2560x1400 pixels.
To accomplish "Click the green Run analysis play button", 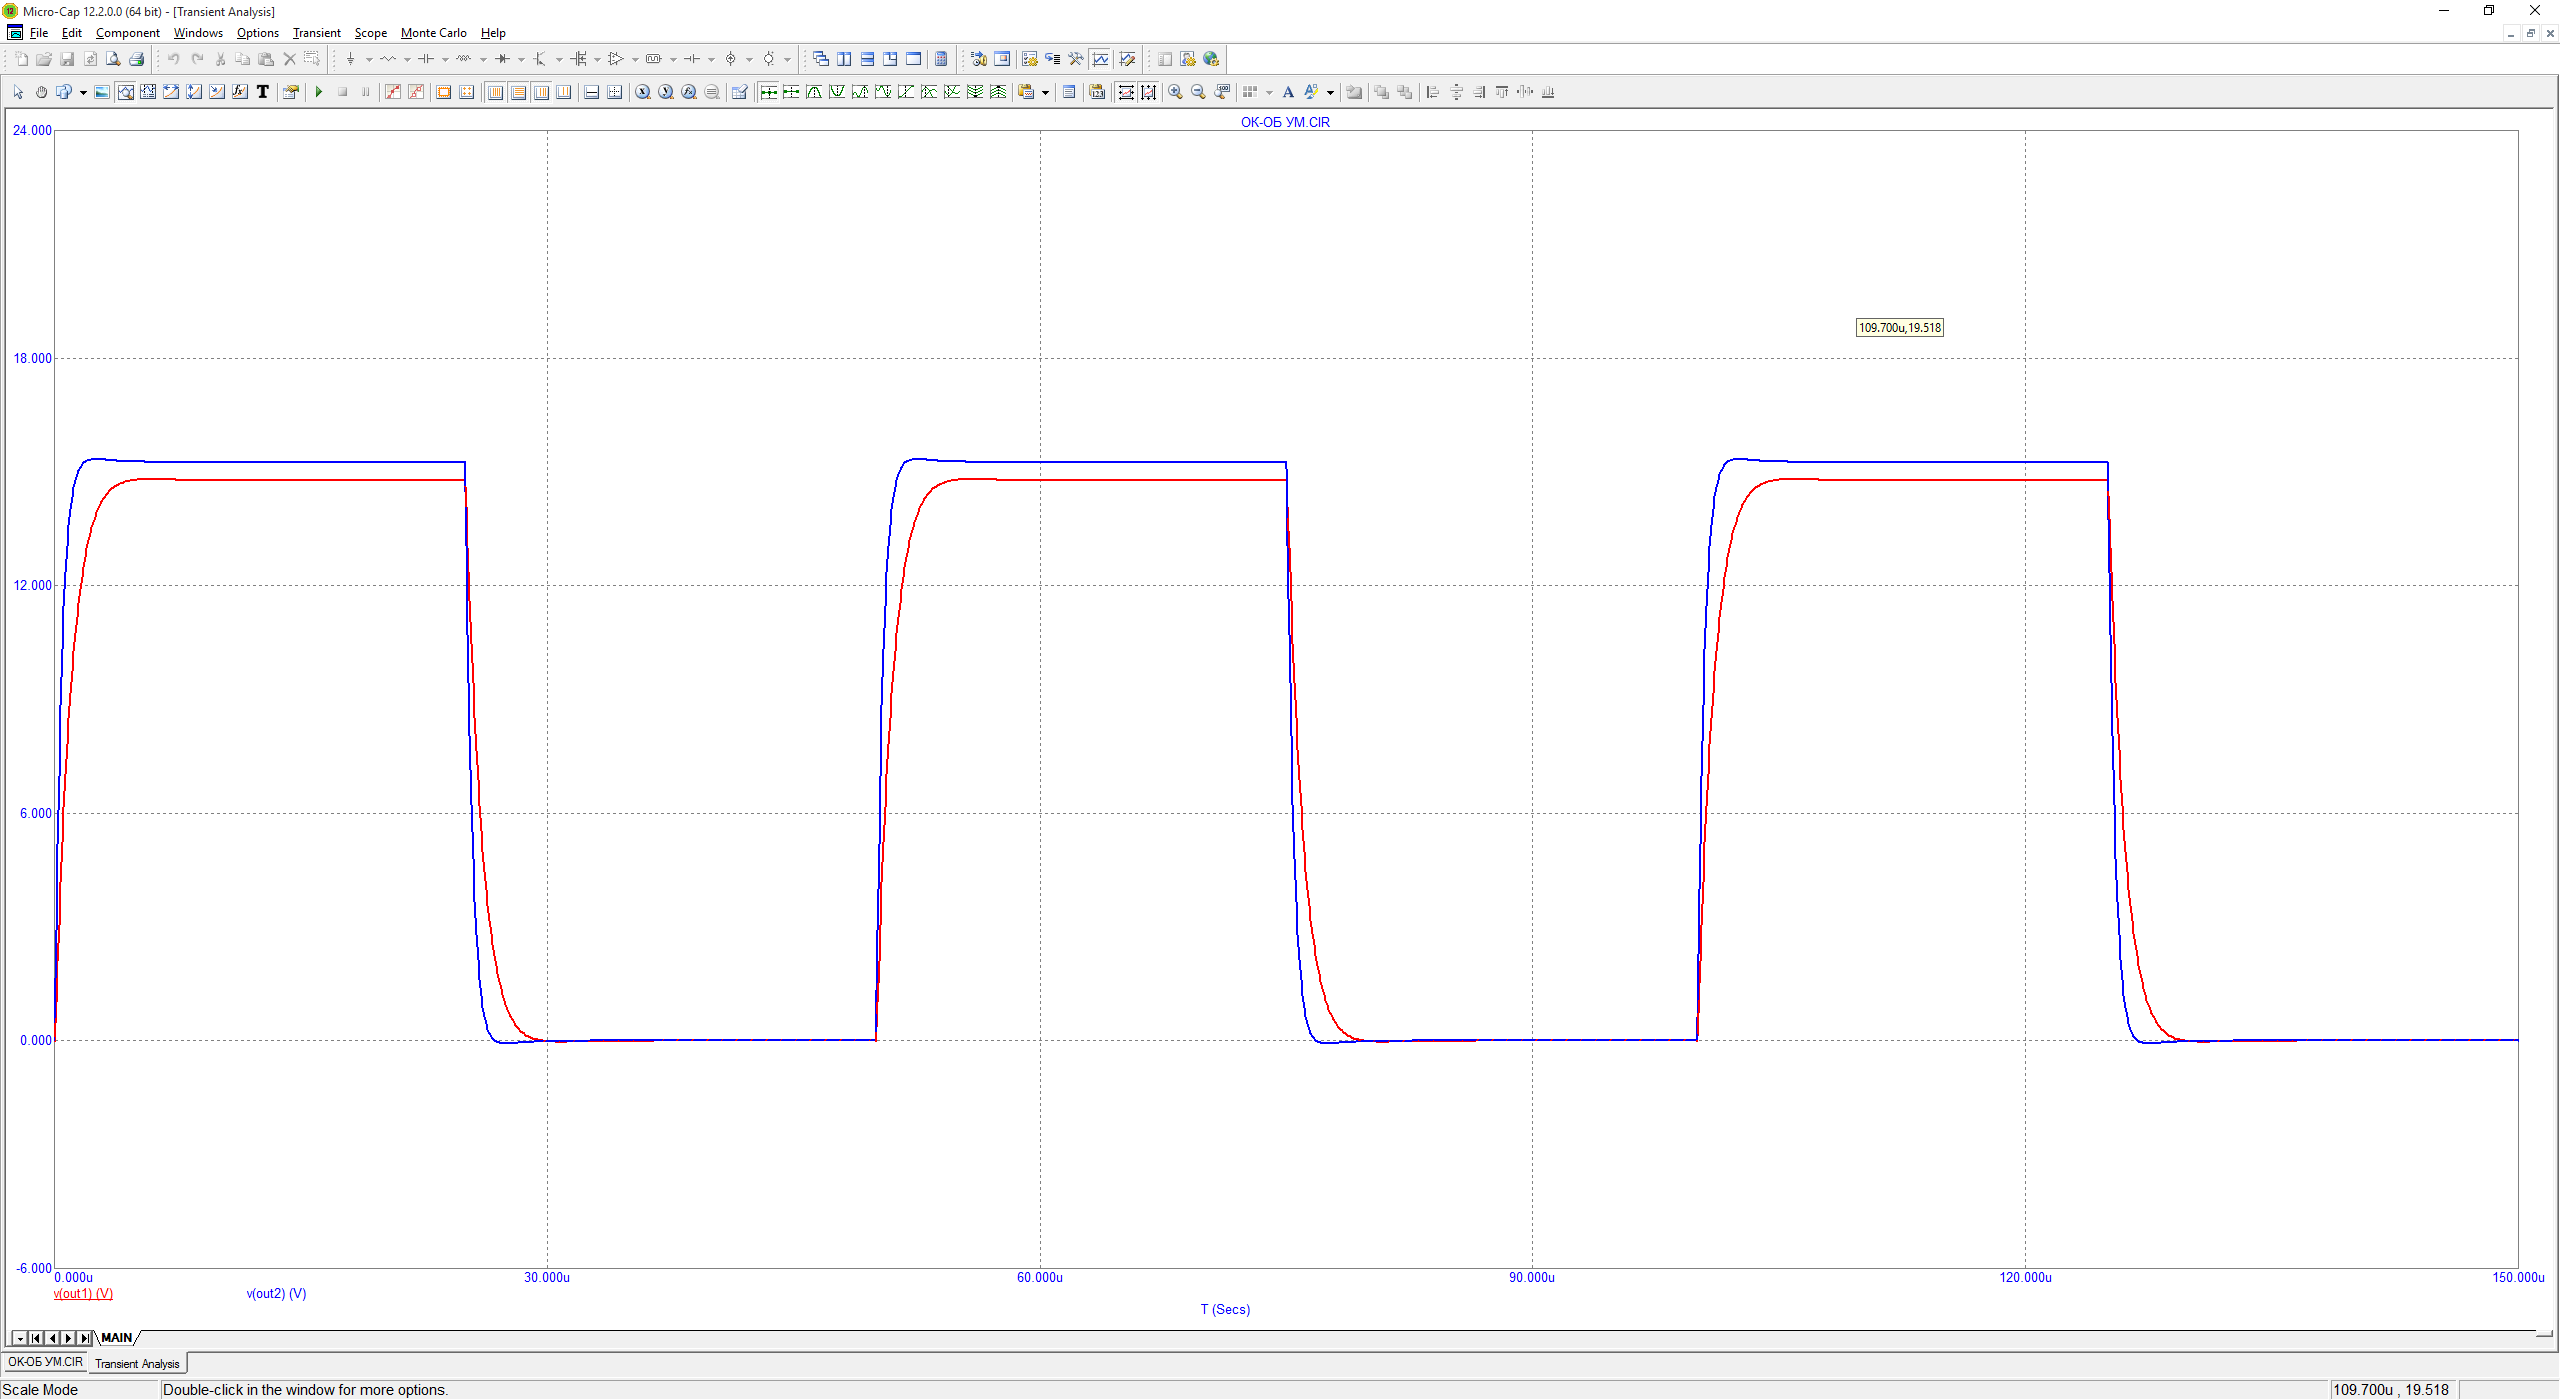I will coord(319,92).
